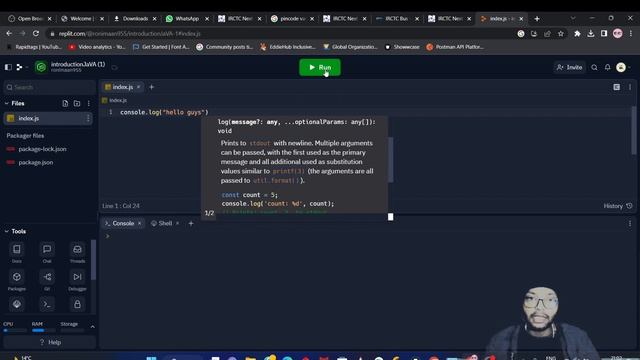Create a new file in Files
Viewport: 640px width, 360px height.
(65, 103)
